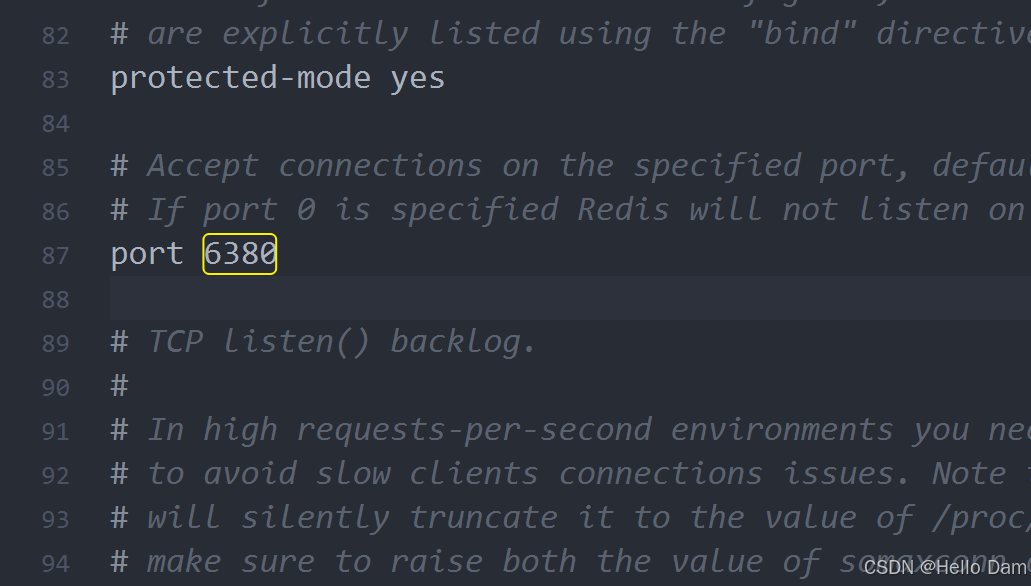Click the word "Redis" on line 86
1031x586 pixels.
coord(623,210)
